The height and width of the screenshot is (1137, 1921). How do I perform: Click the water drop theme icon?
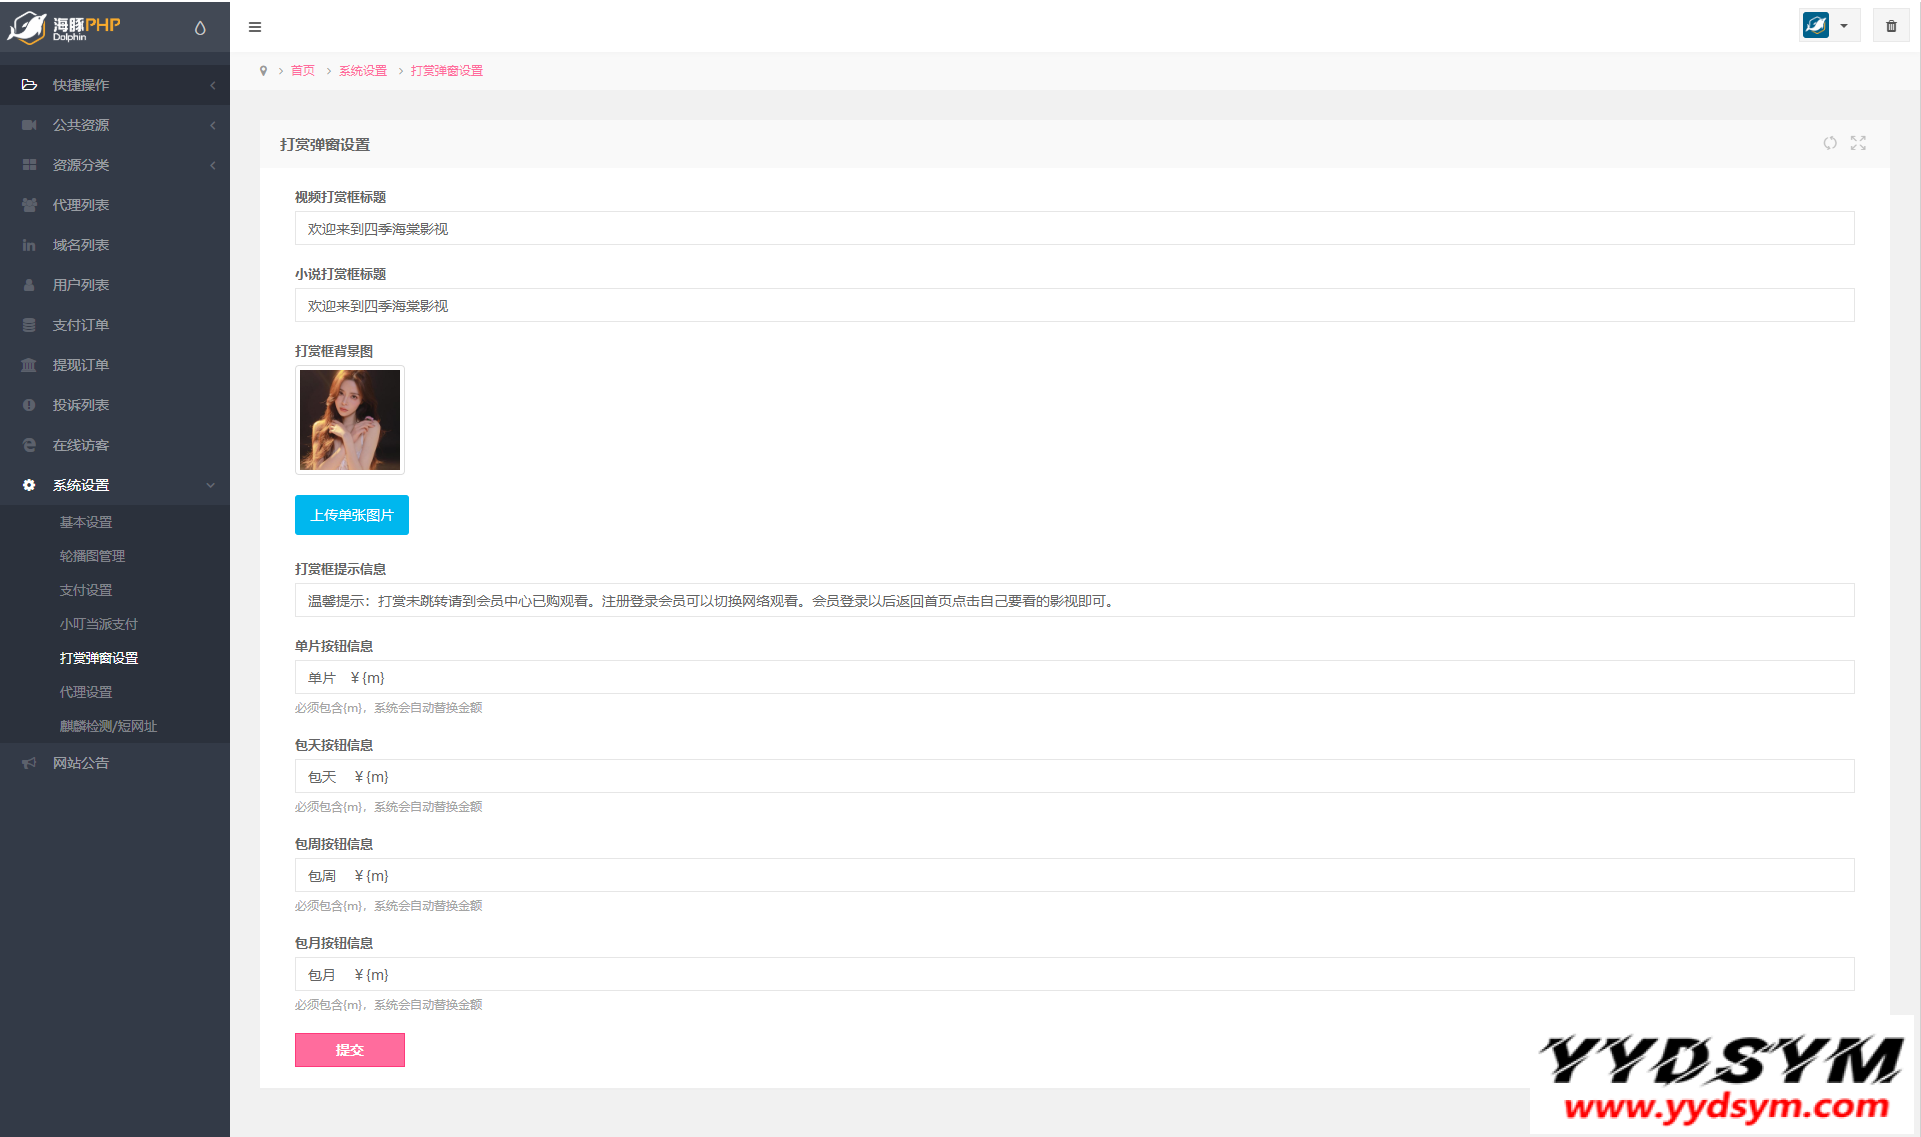[200, 28]
